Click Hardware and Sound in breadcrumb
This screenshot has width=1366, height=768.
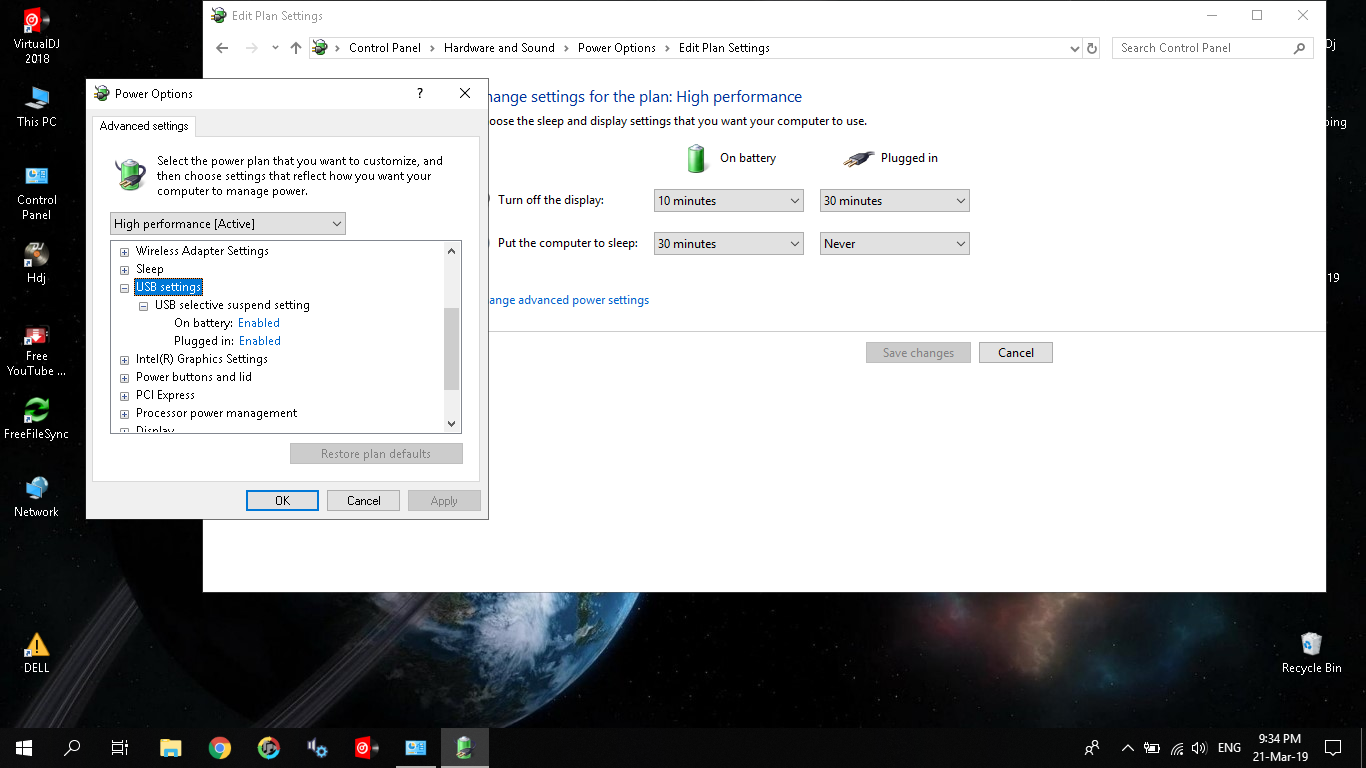pyautogui.click(x=499, y=48)
